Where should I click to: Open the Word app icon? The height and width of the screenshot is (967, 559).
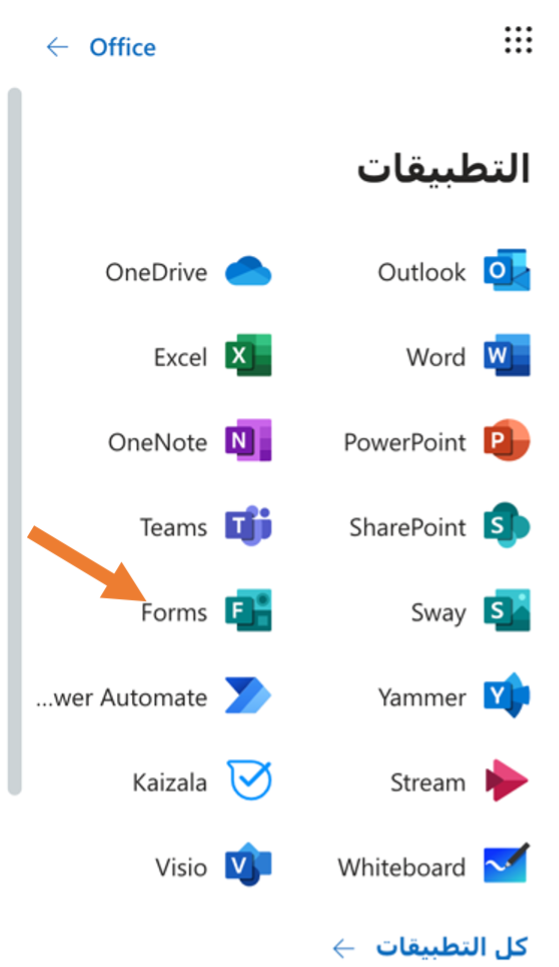(x=507, y=356)
